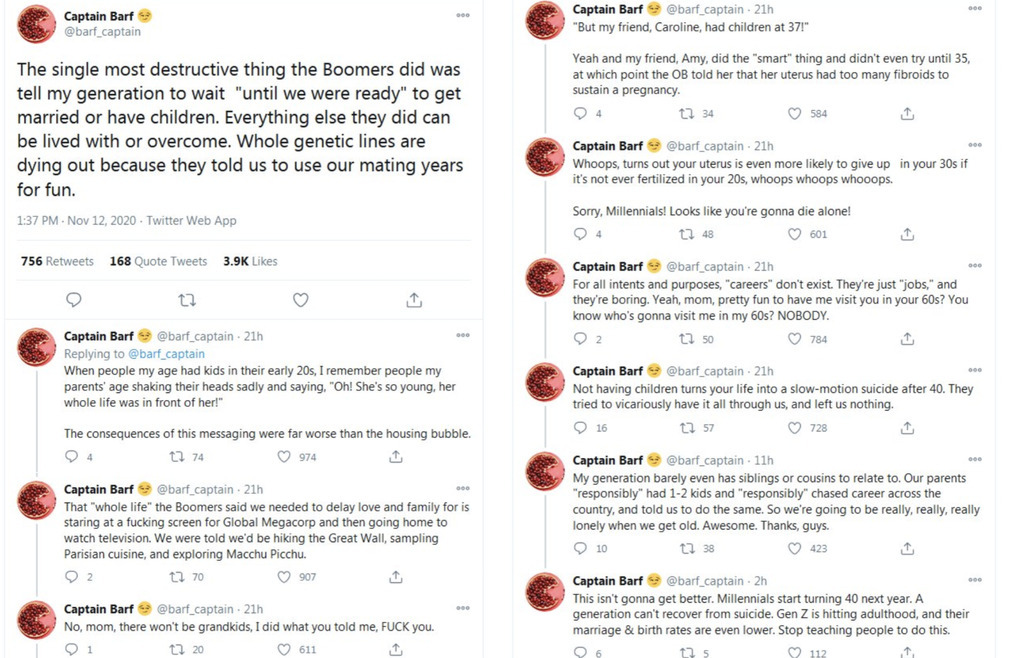Open the 1:37 PM Nov 12, 2020 timestamp
Screen dimensions: 1024x658
click(x=78, y=221)
